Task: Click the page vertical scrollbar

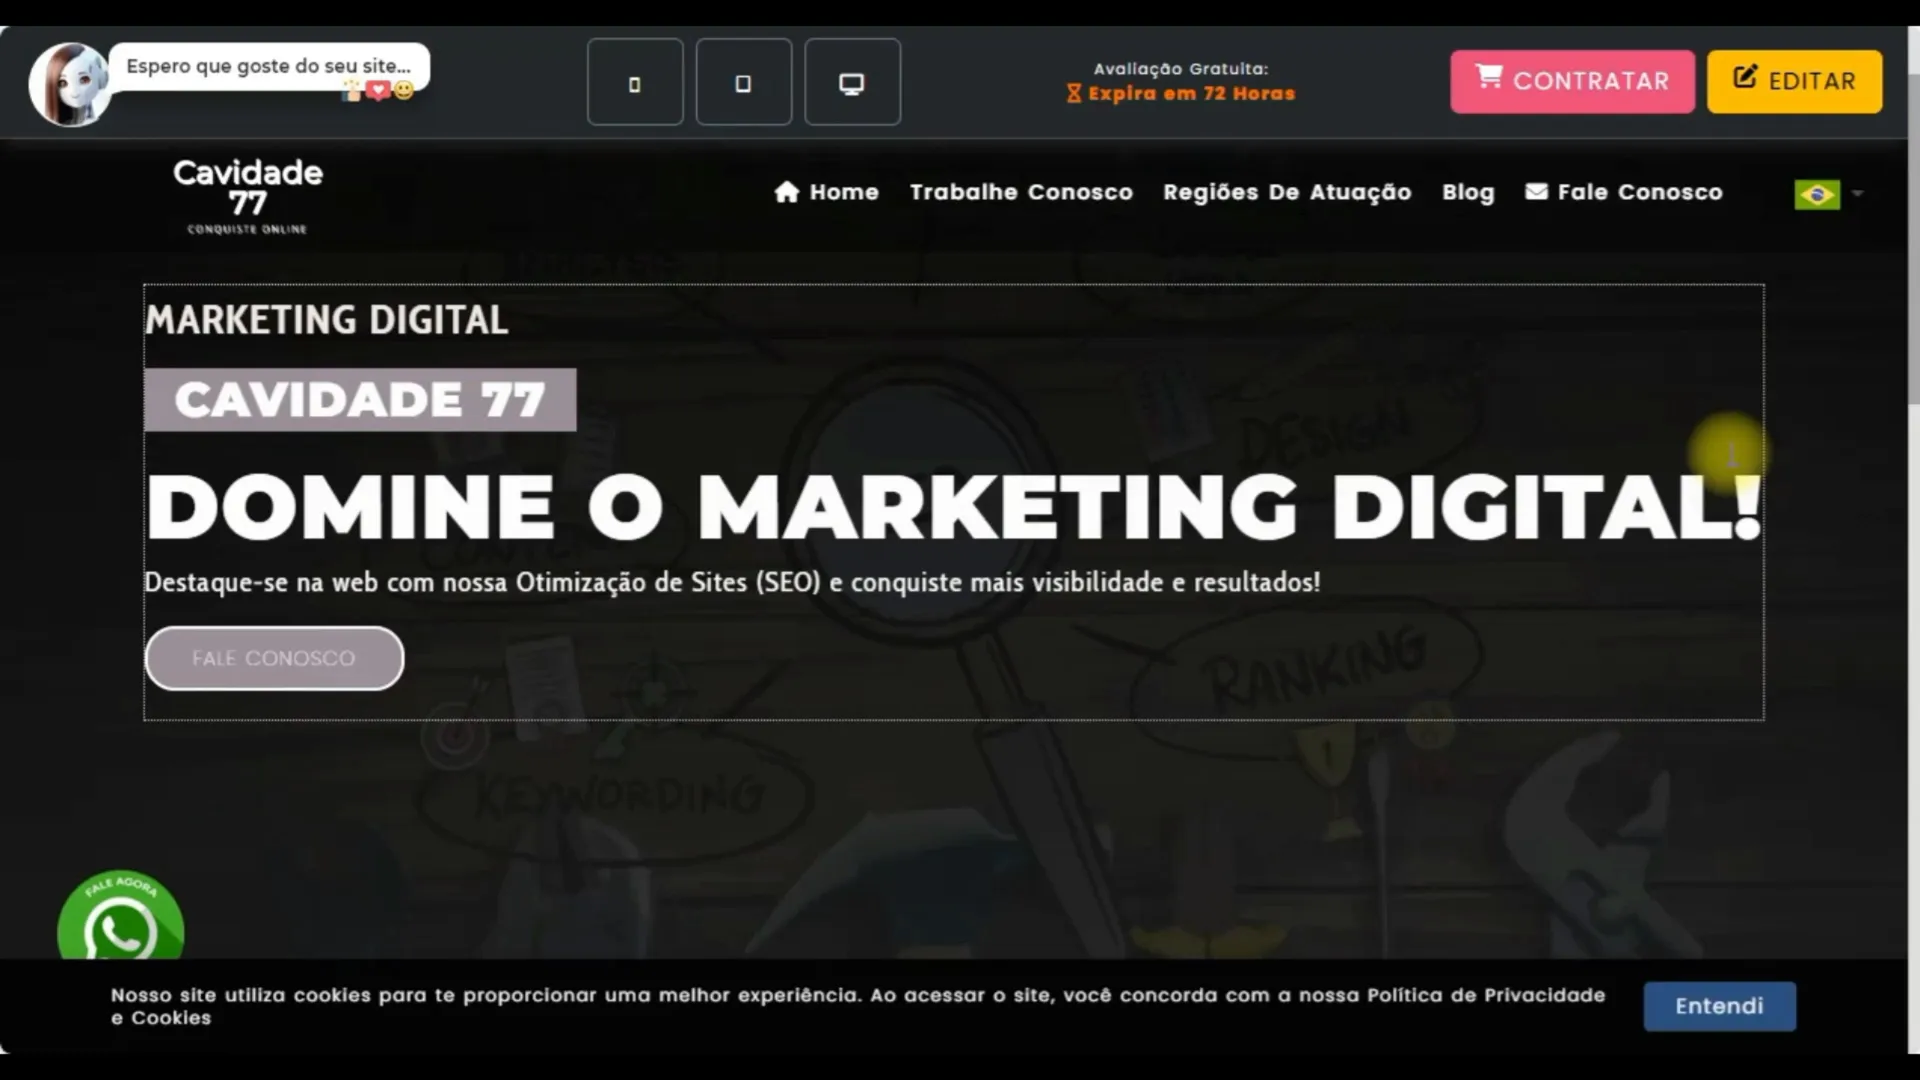Action: coord(1913,240)
